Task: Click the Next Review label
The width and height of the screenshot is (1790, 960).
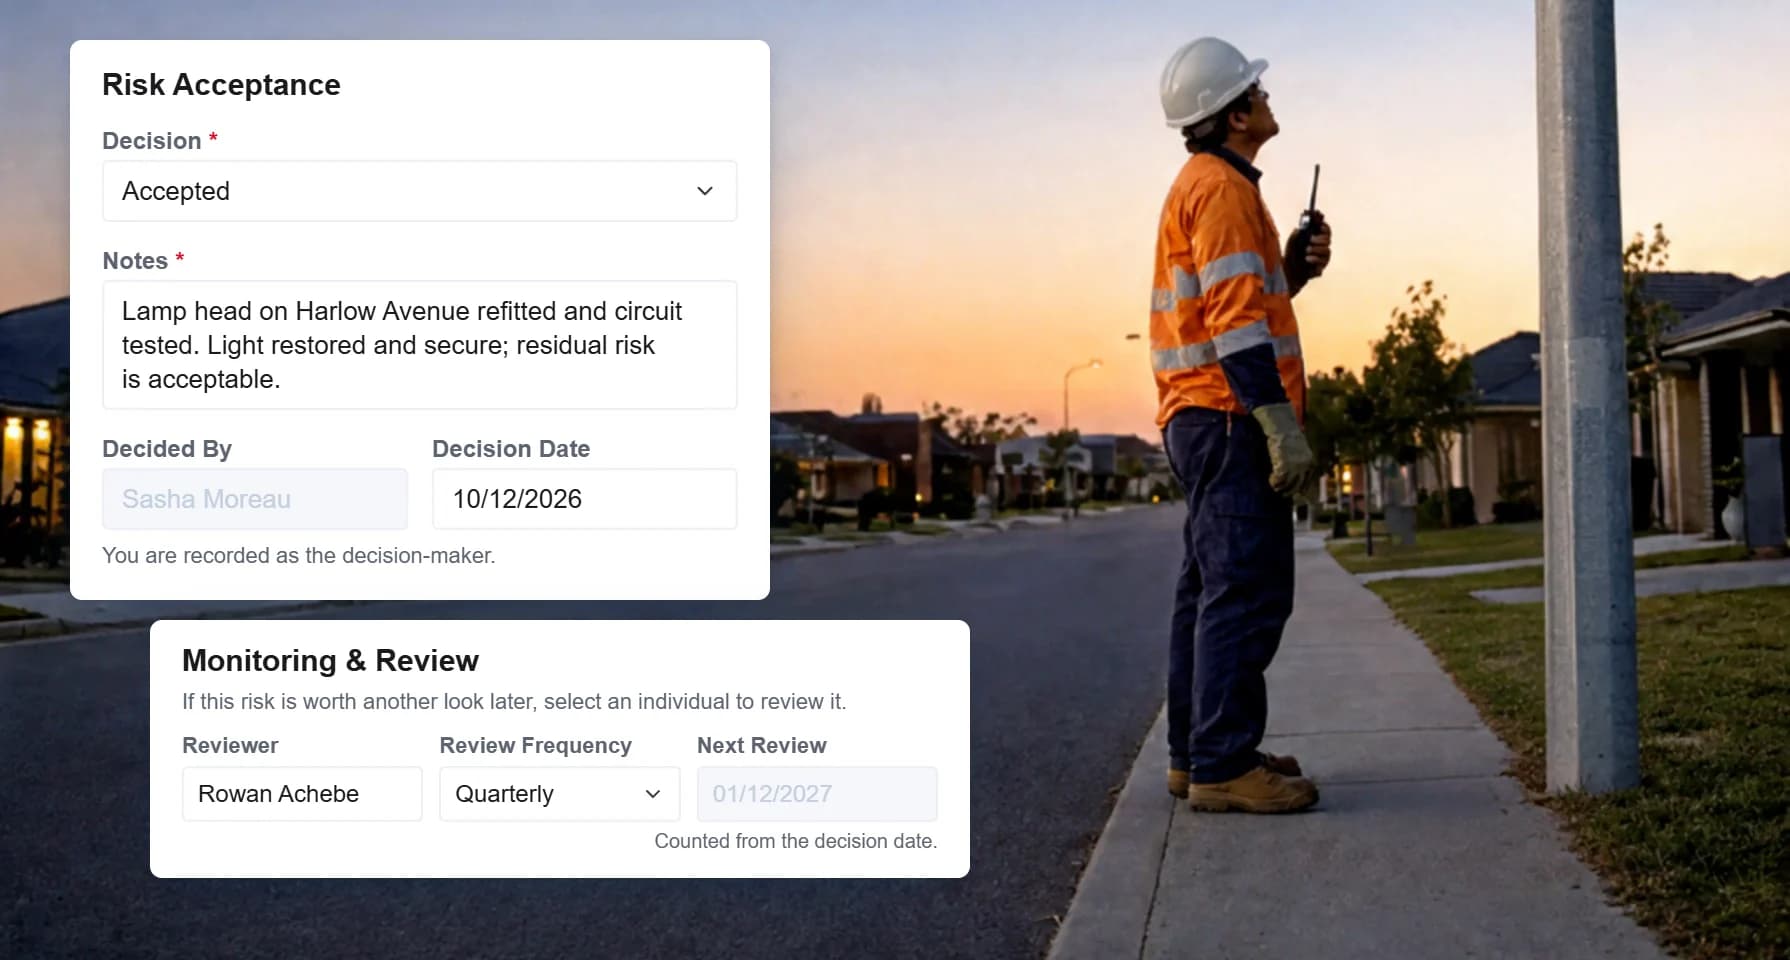Action: [762, 745]
